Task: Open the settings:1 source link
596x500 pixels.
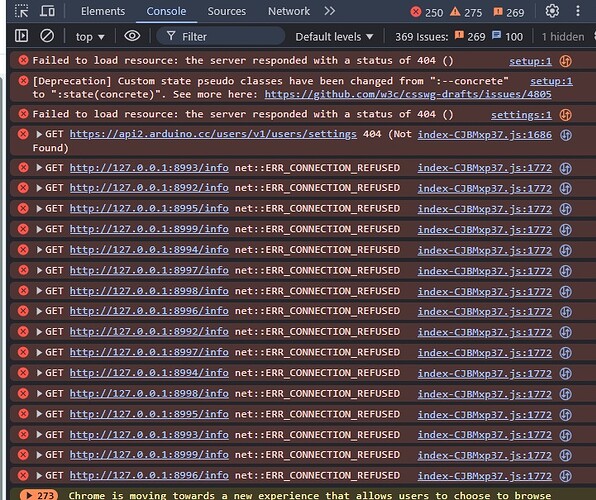Action: point(521,115)
